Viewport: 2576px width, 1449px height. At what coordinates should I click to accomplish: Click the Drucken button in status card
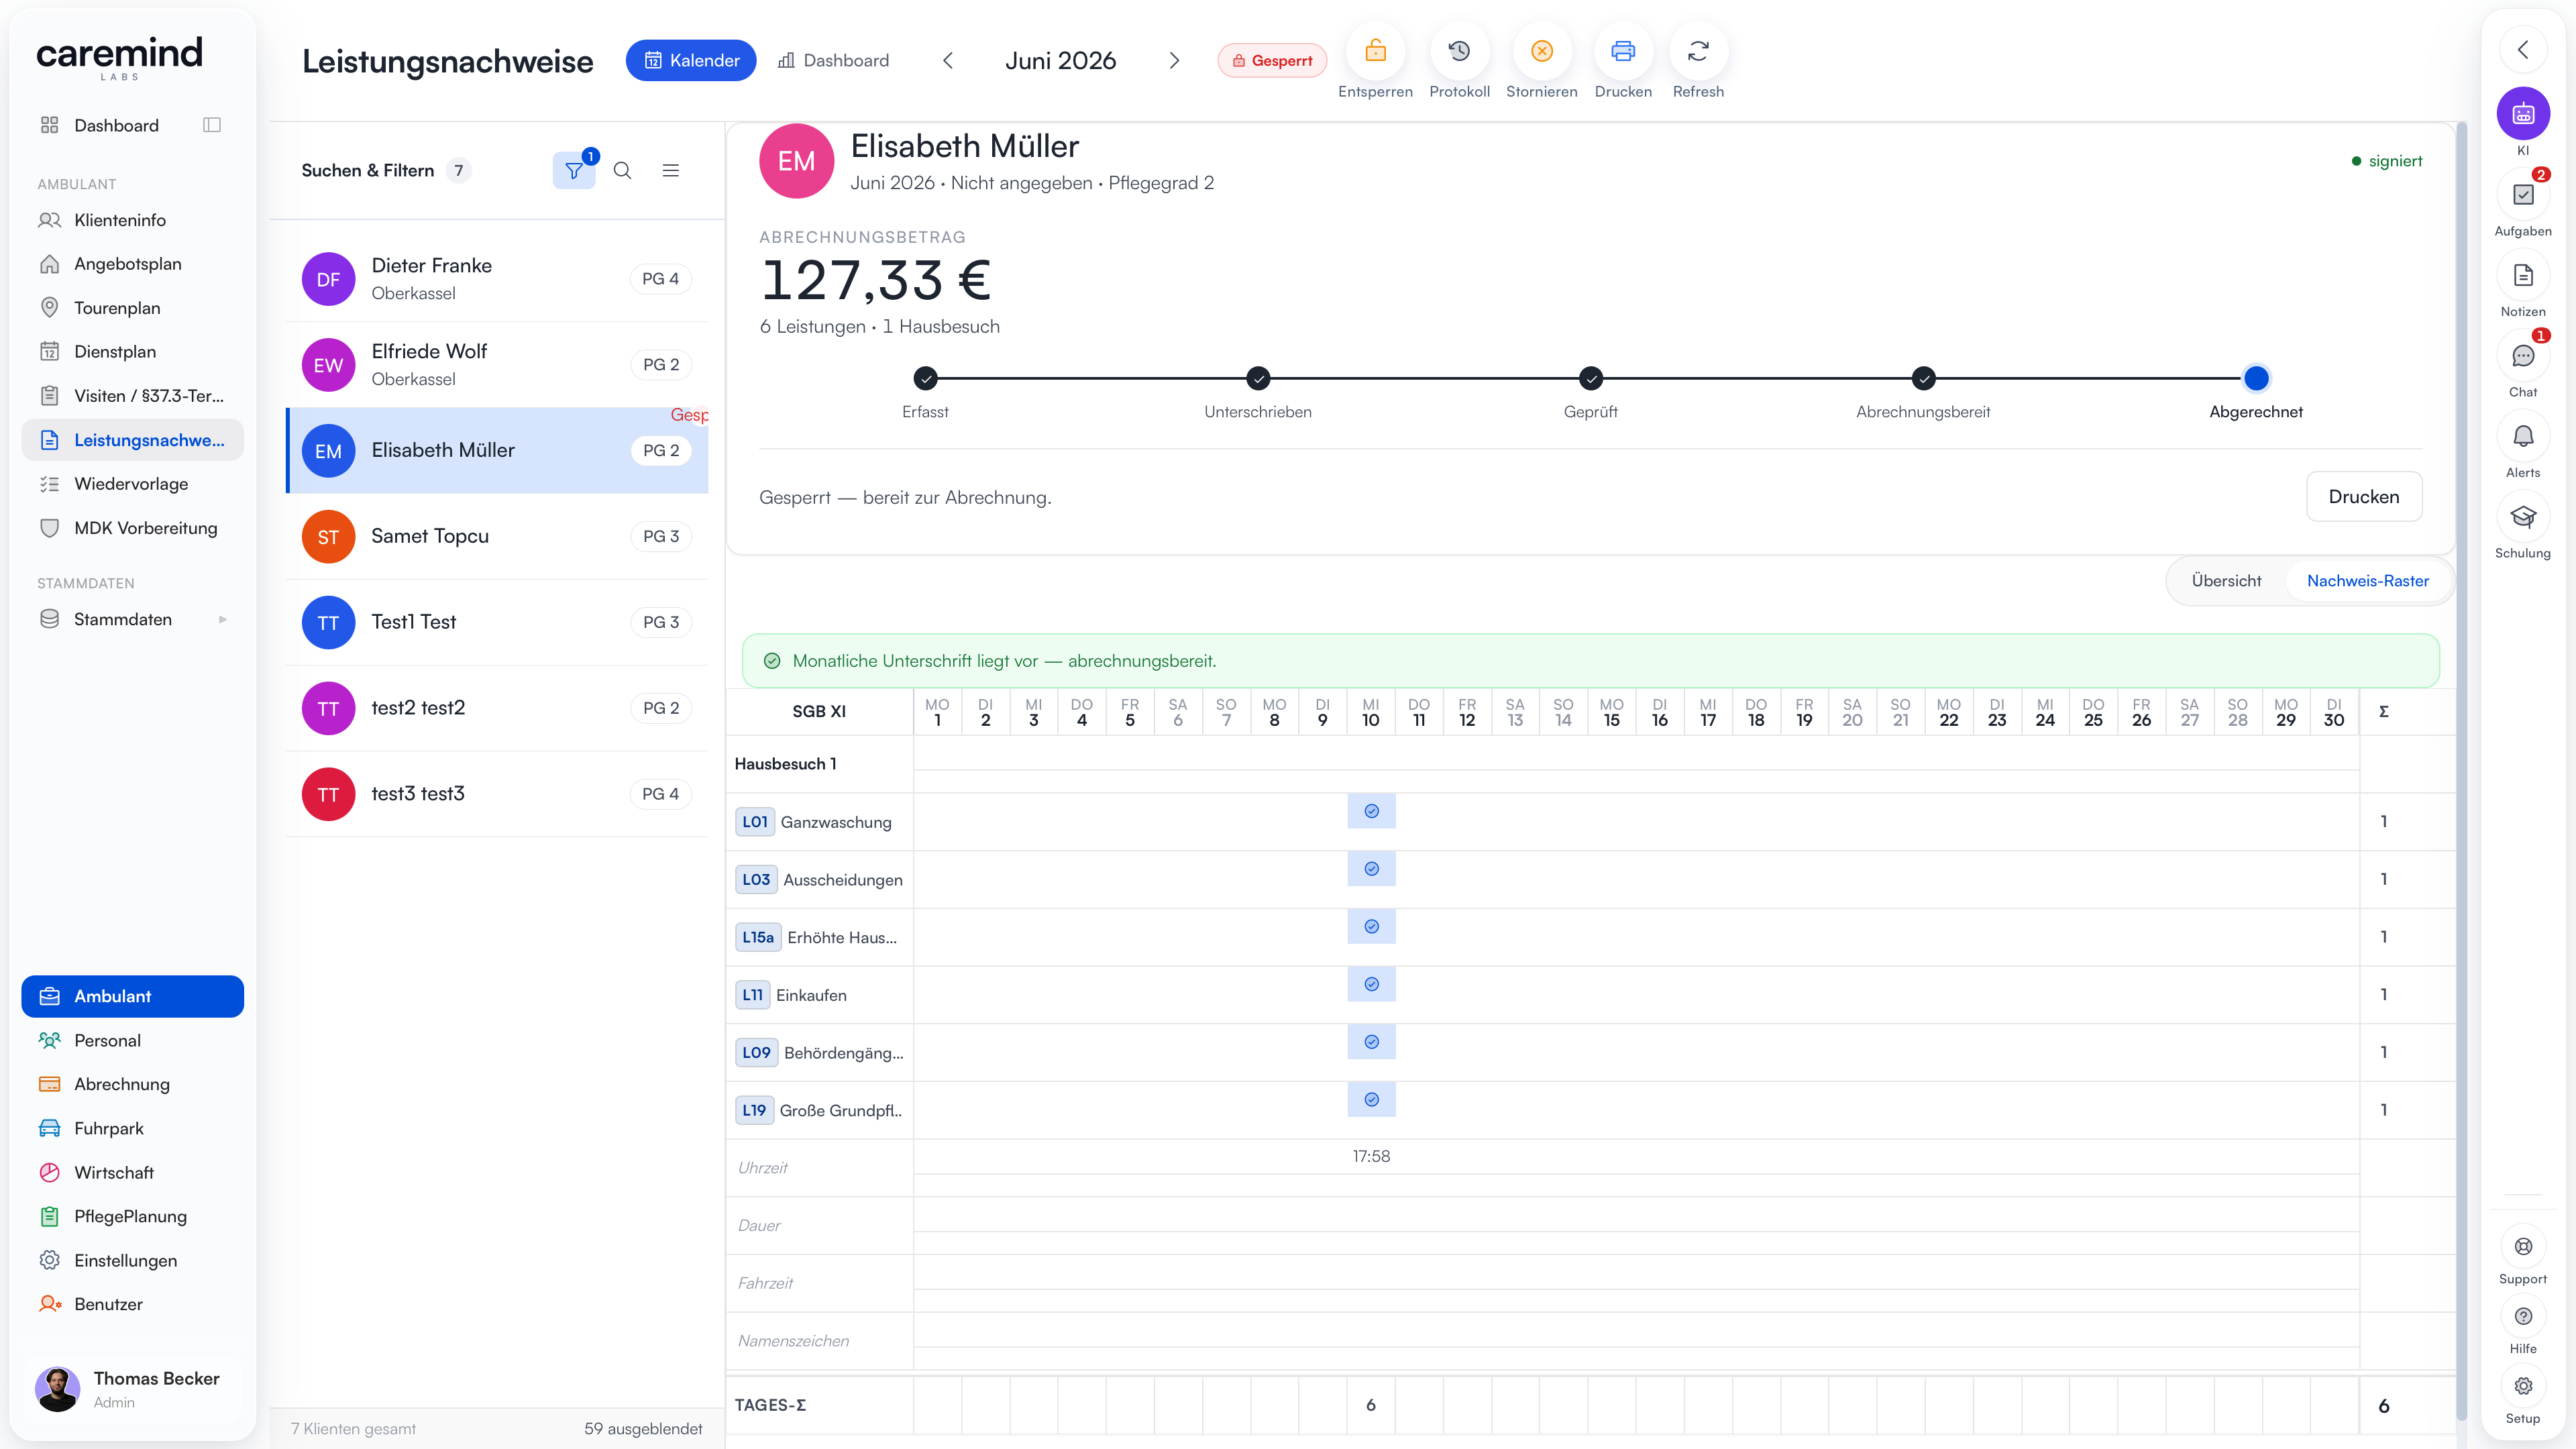click(2363, 497)
